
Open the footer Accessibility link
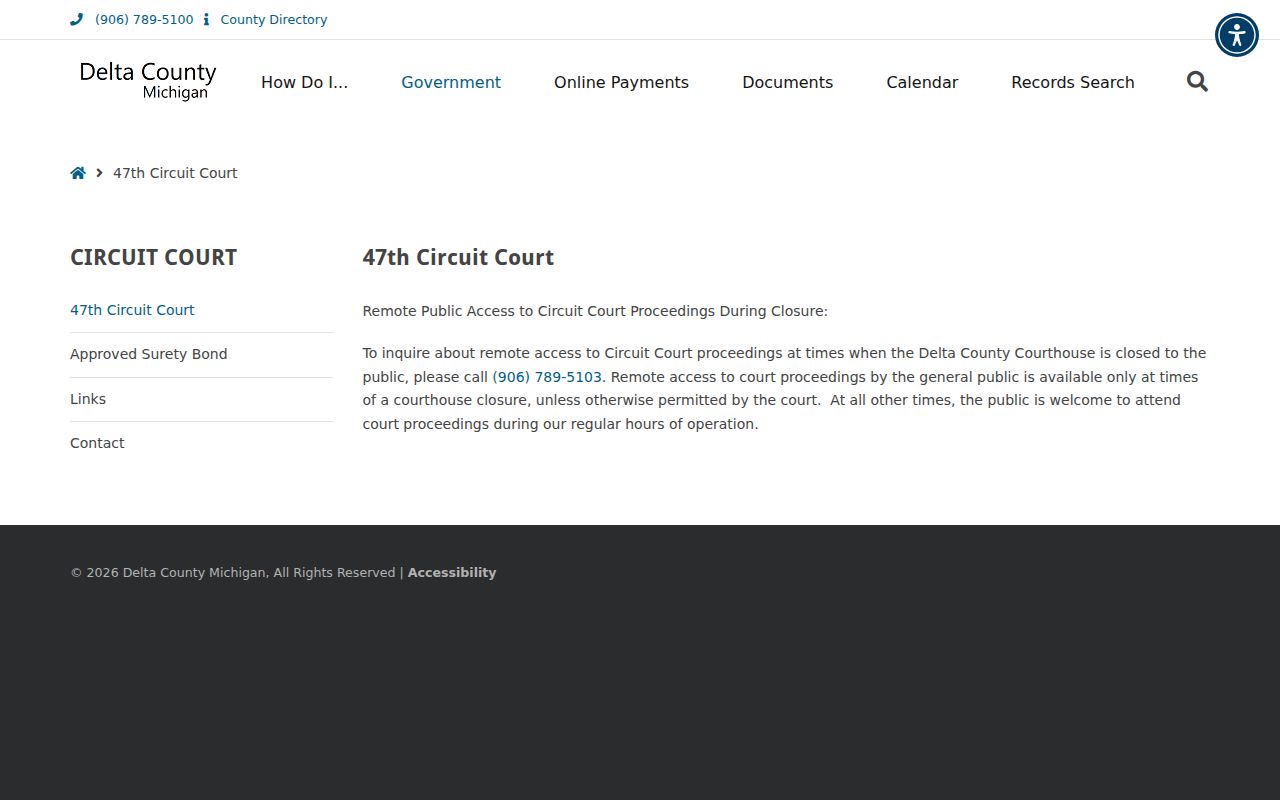[452, 573]
